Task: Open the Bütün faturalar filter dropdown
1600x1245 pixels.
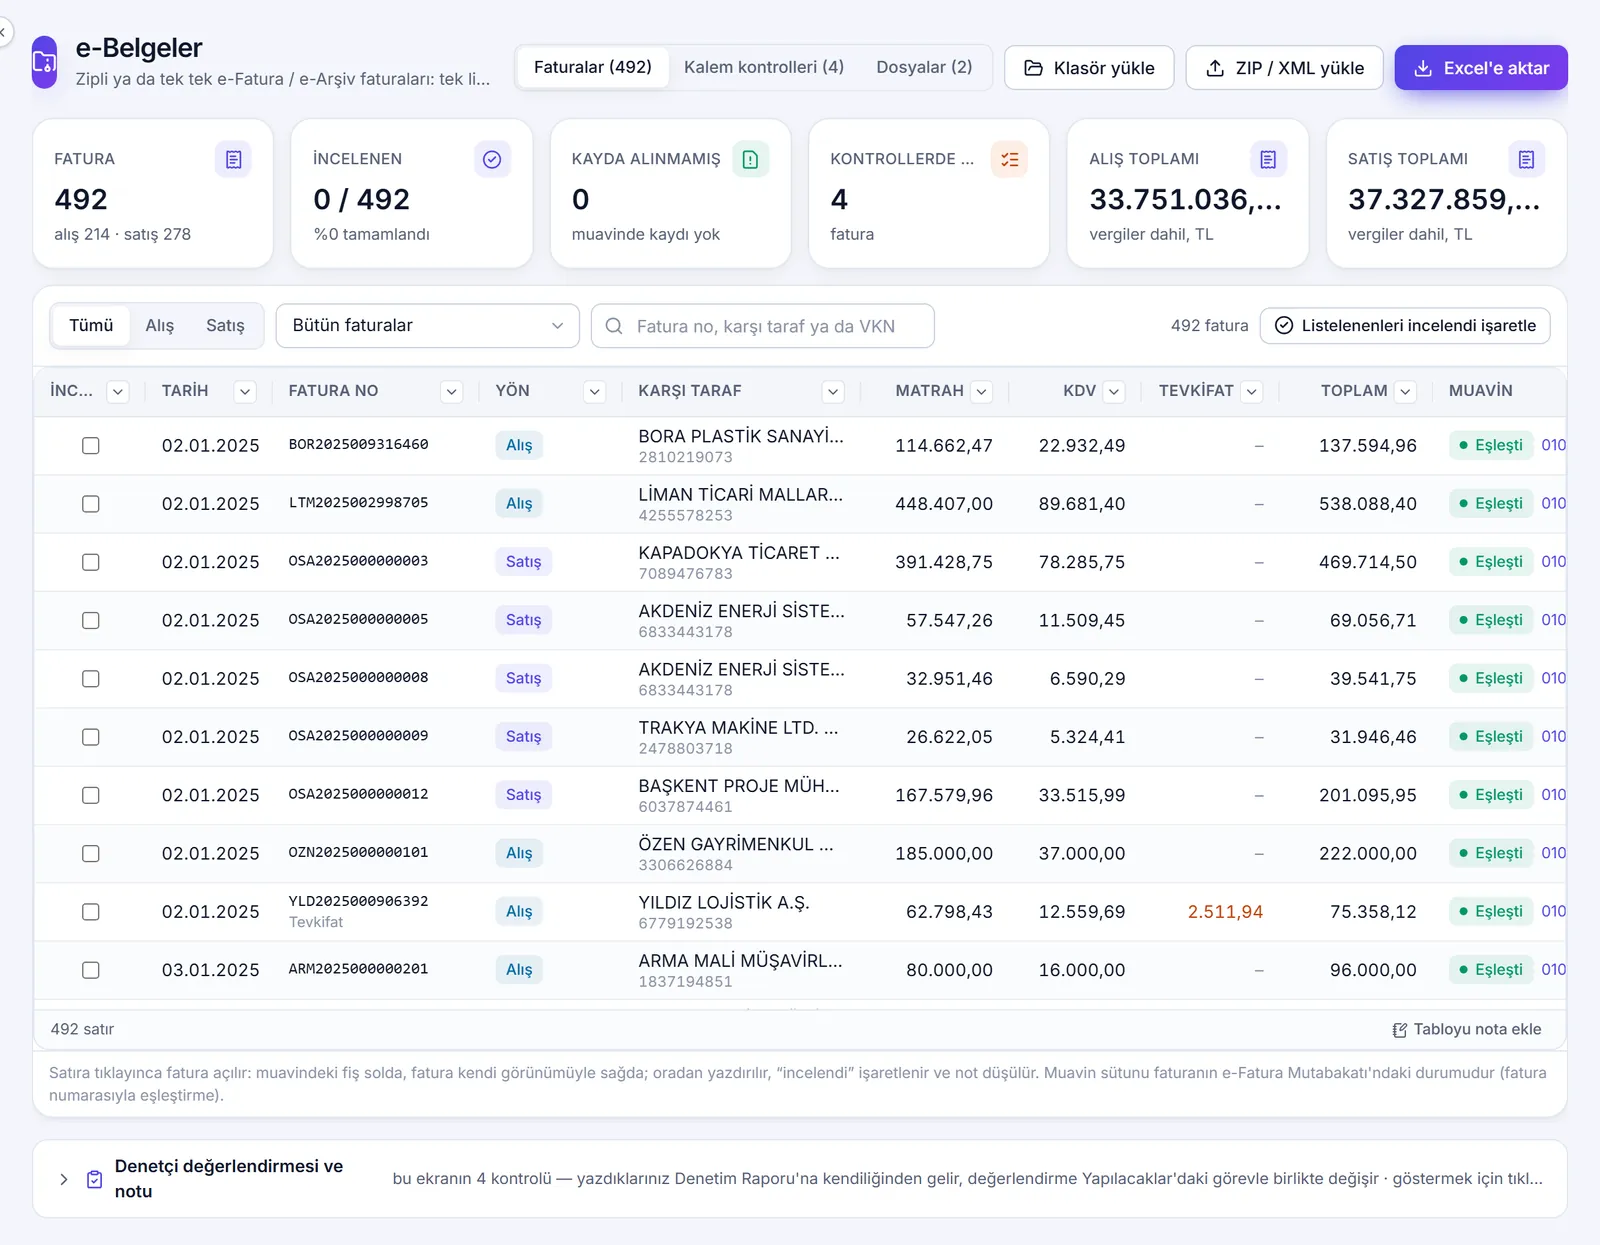Action: 428,326
